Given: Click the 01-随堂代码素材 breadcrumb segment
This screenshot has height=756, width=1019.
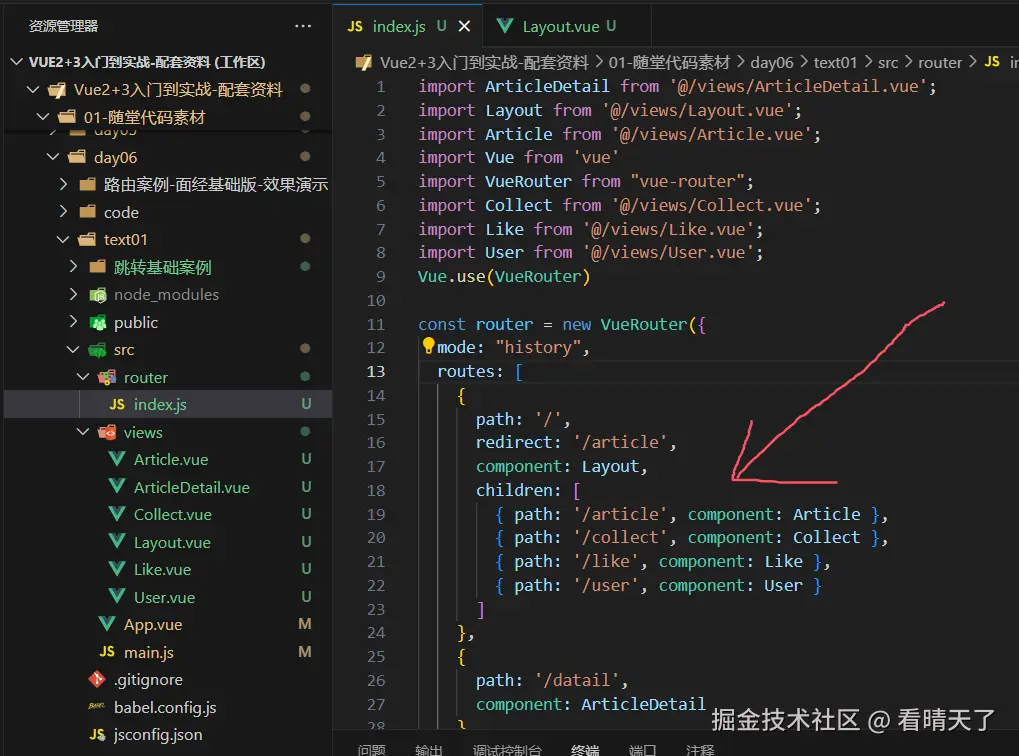Looking at the screenshot, I should 669,62.
